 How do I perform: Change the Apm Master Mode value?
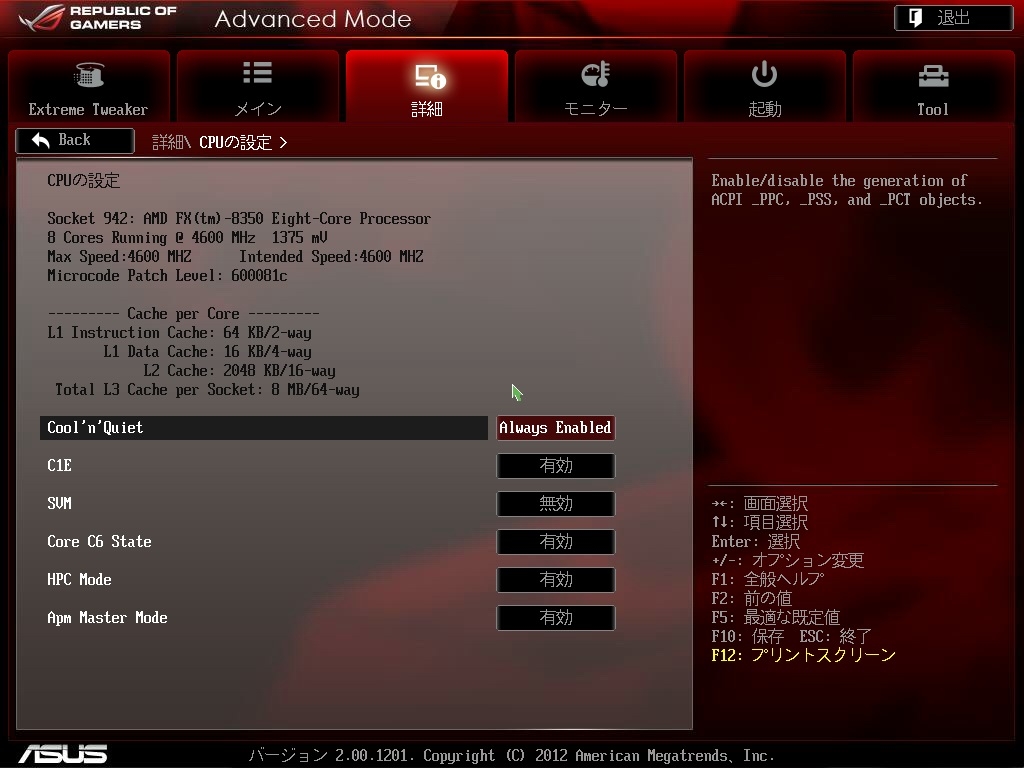click(555, 618)
